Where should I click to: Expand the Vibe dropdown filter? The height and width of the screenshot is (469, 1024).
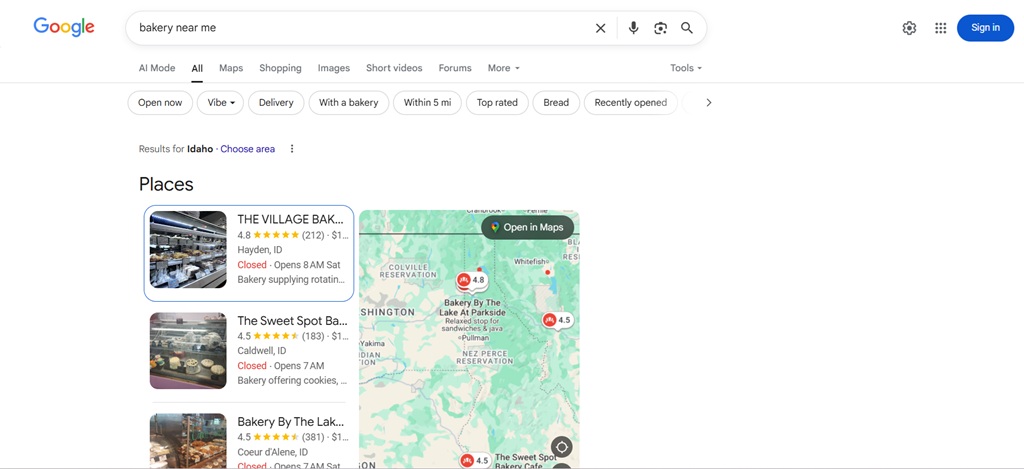point(221,102)
